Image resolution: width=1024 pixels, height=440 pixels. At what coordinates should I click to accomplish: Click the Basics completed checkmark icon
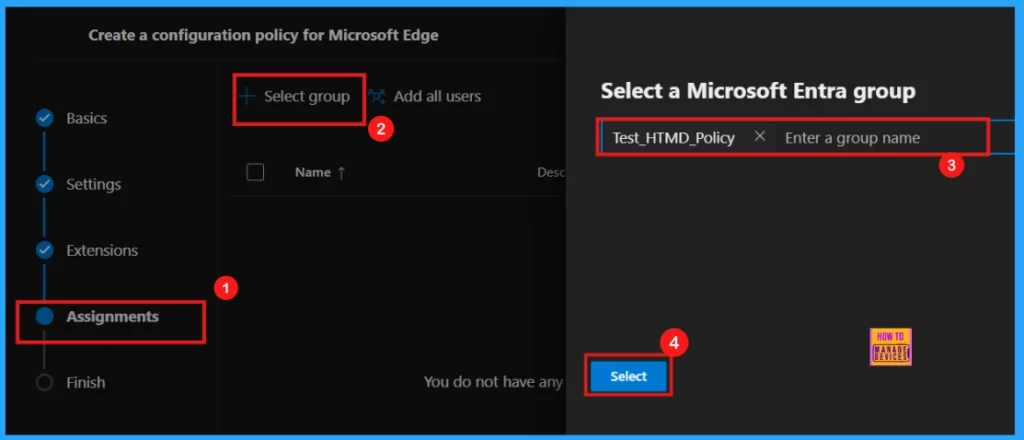(44, 118)
